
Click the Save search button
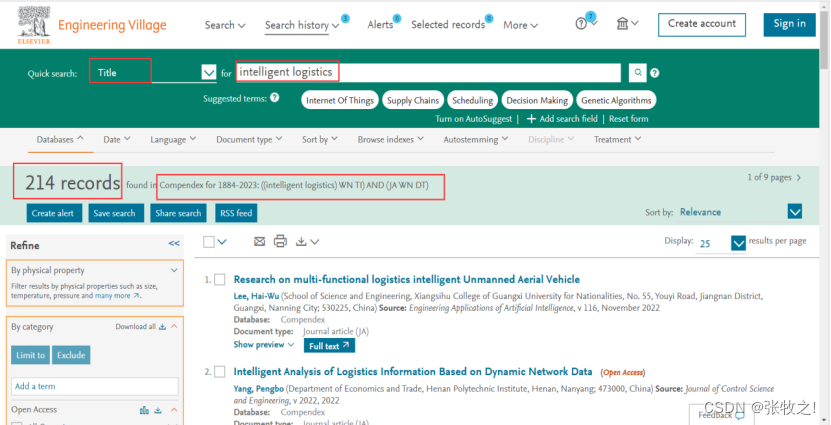click(116, 213)
